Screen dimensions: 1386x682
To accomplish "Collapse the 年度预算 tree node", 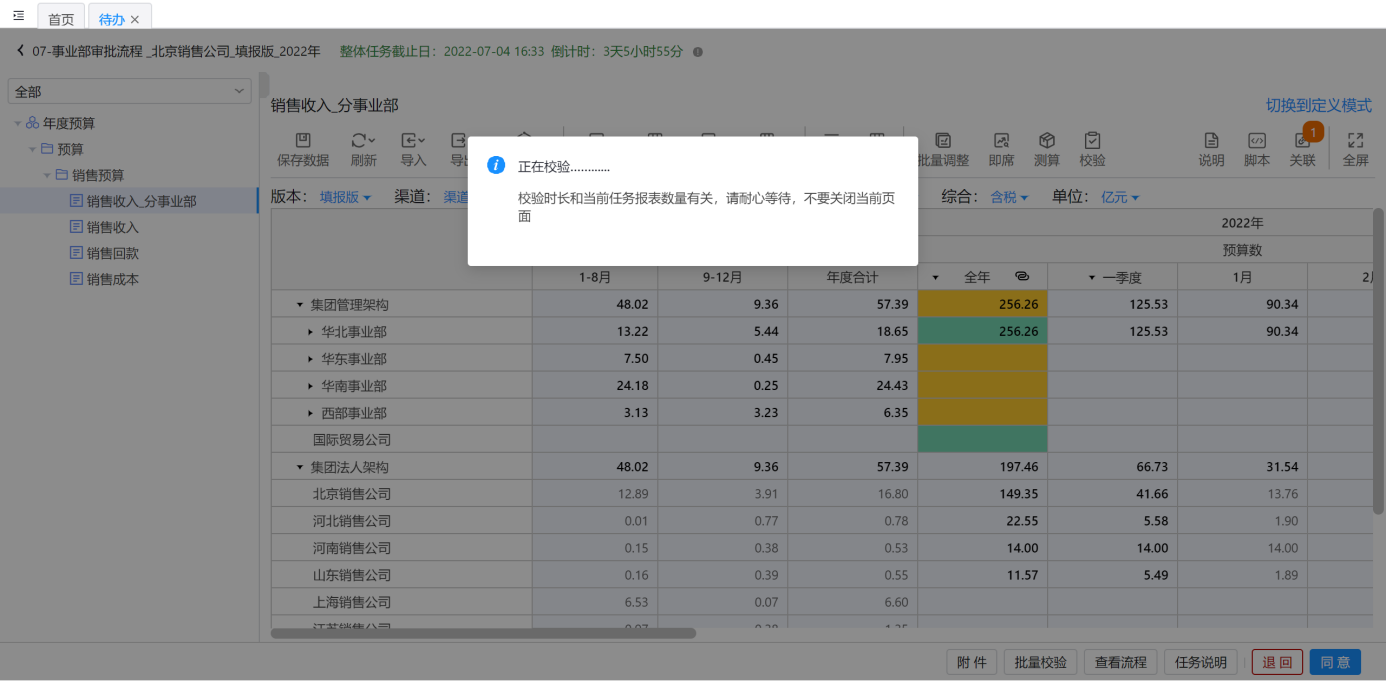I will (x=17, y=124).
